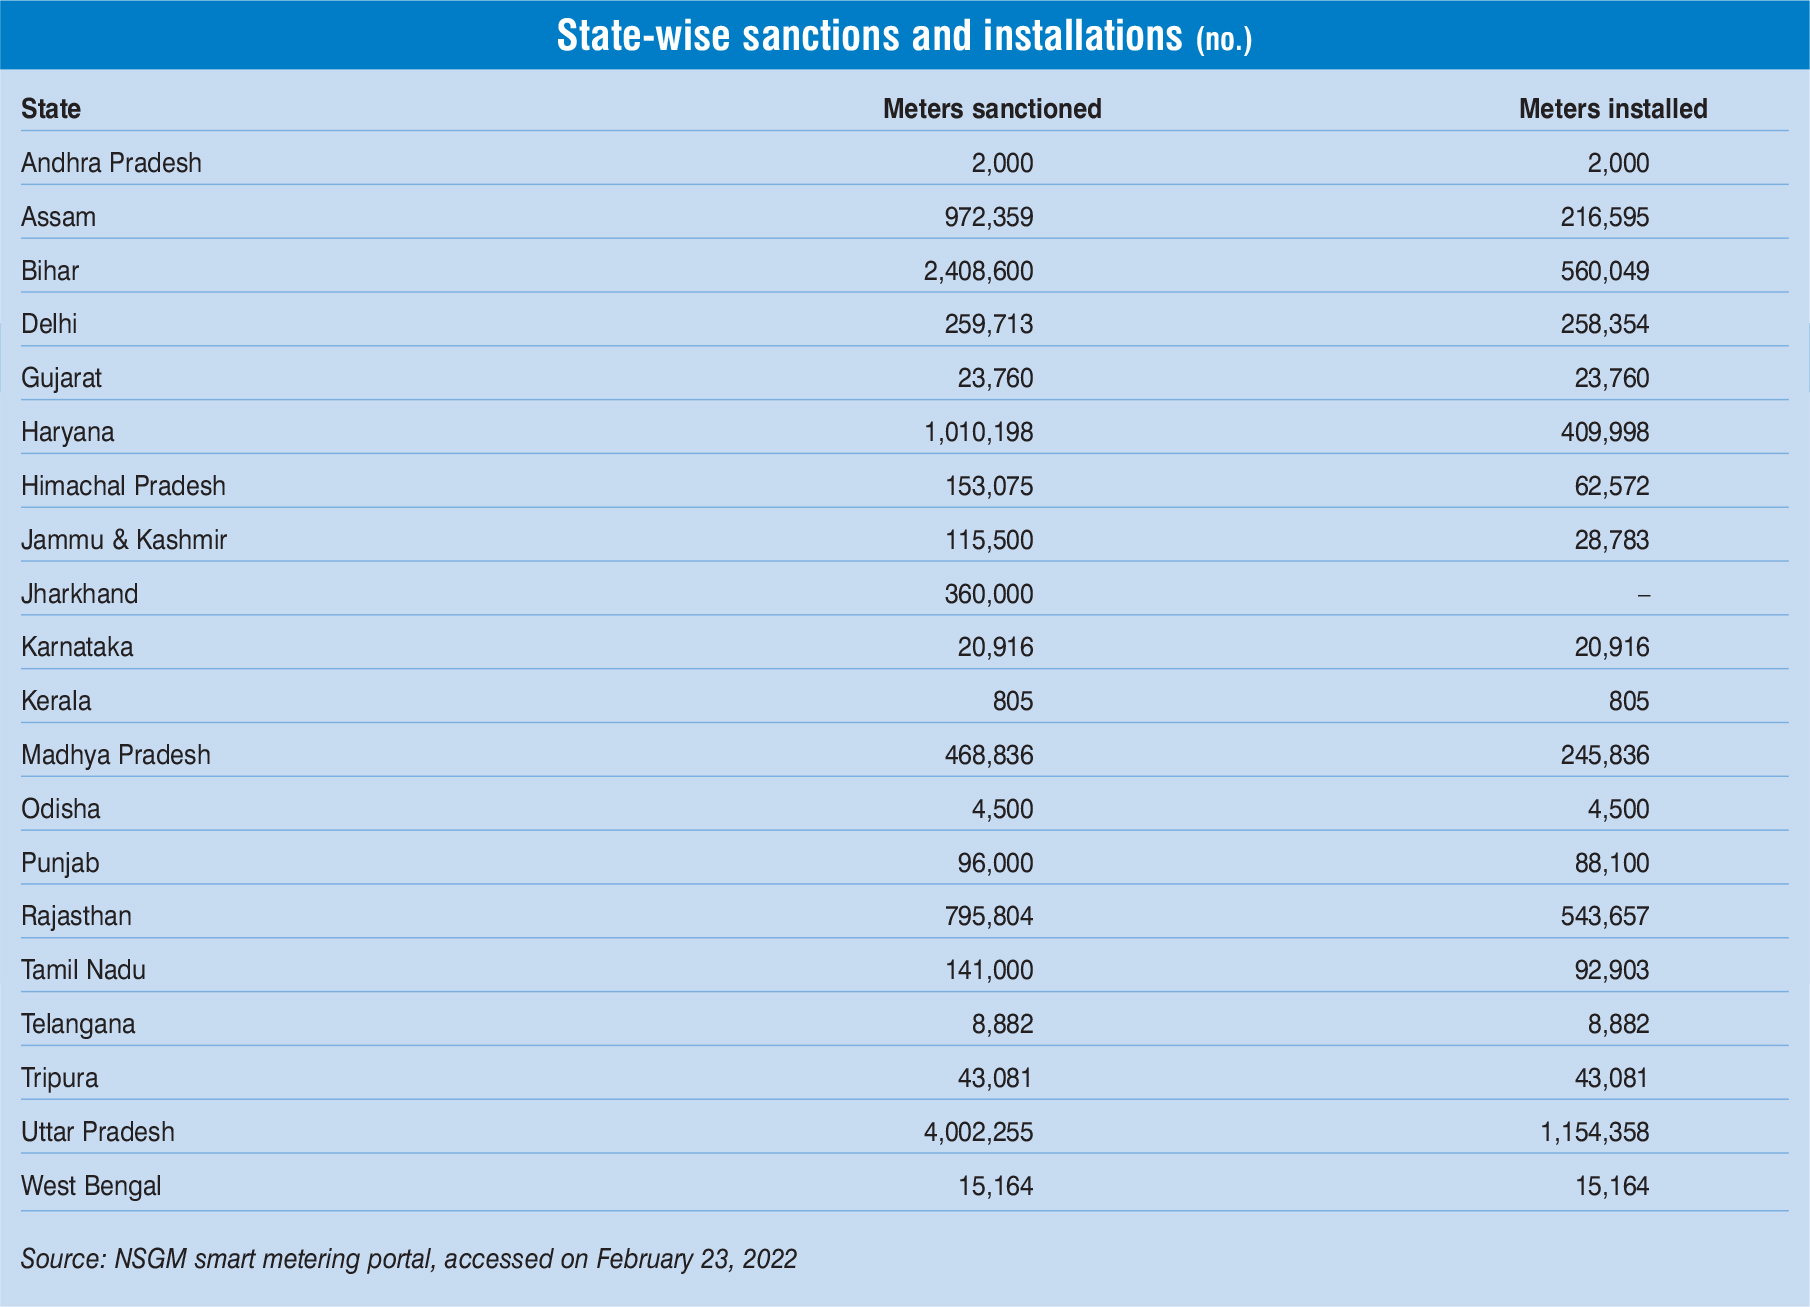Click Haryana's sanctioned value 1,010,198
1810x1307 pixels.
coord(978,432)
